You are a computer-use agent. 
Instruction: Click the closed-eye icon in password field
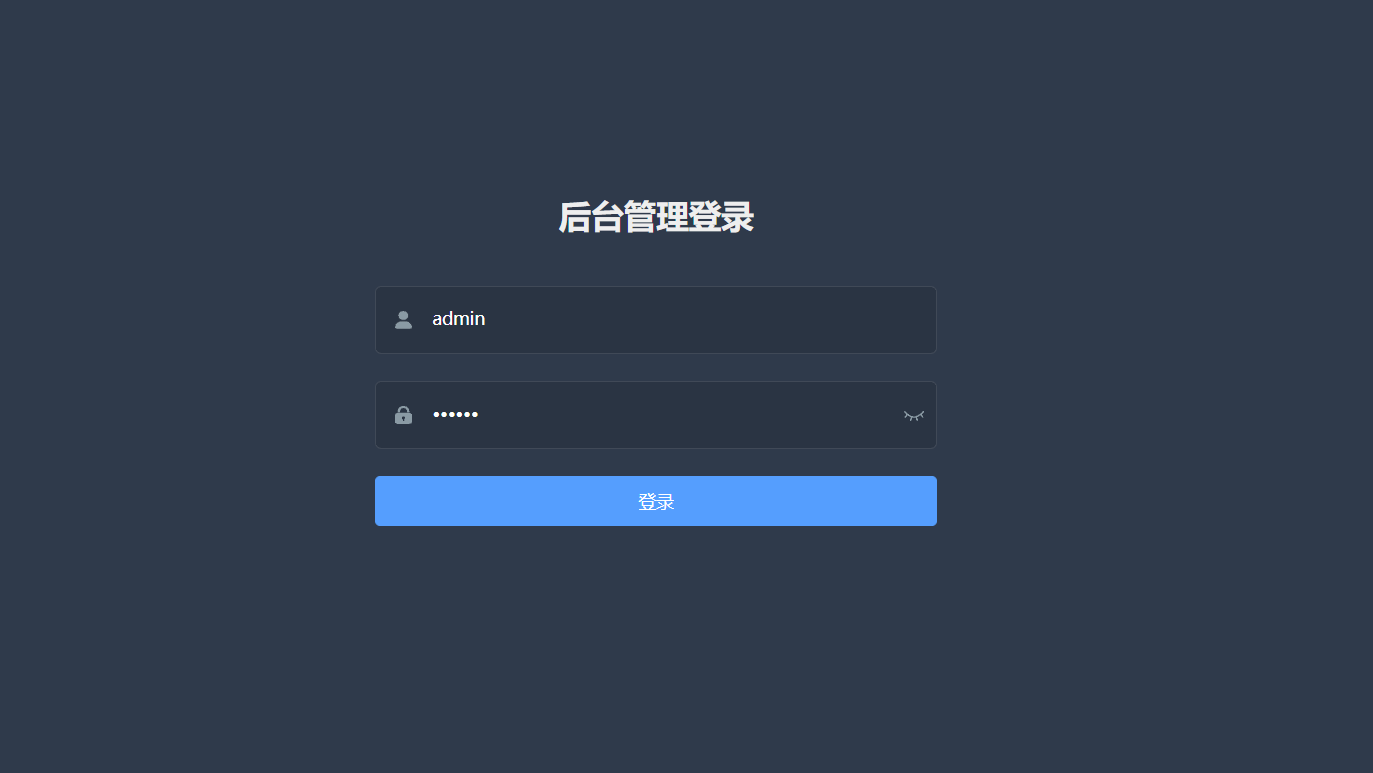914,415
